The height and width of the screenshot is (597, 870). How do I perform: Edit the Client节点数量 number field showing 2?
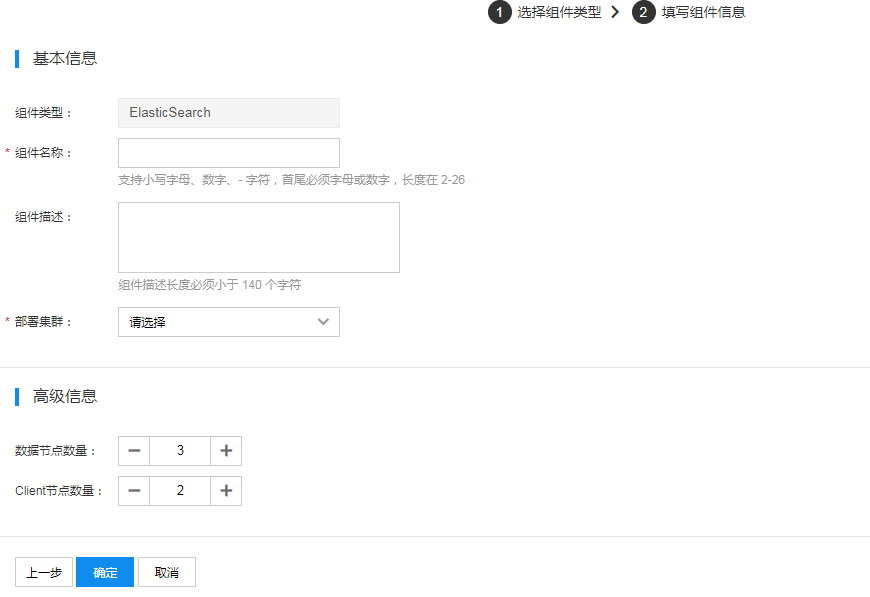click(180, 490)
